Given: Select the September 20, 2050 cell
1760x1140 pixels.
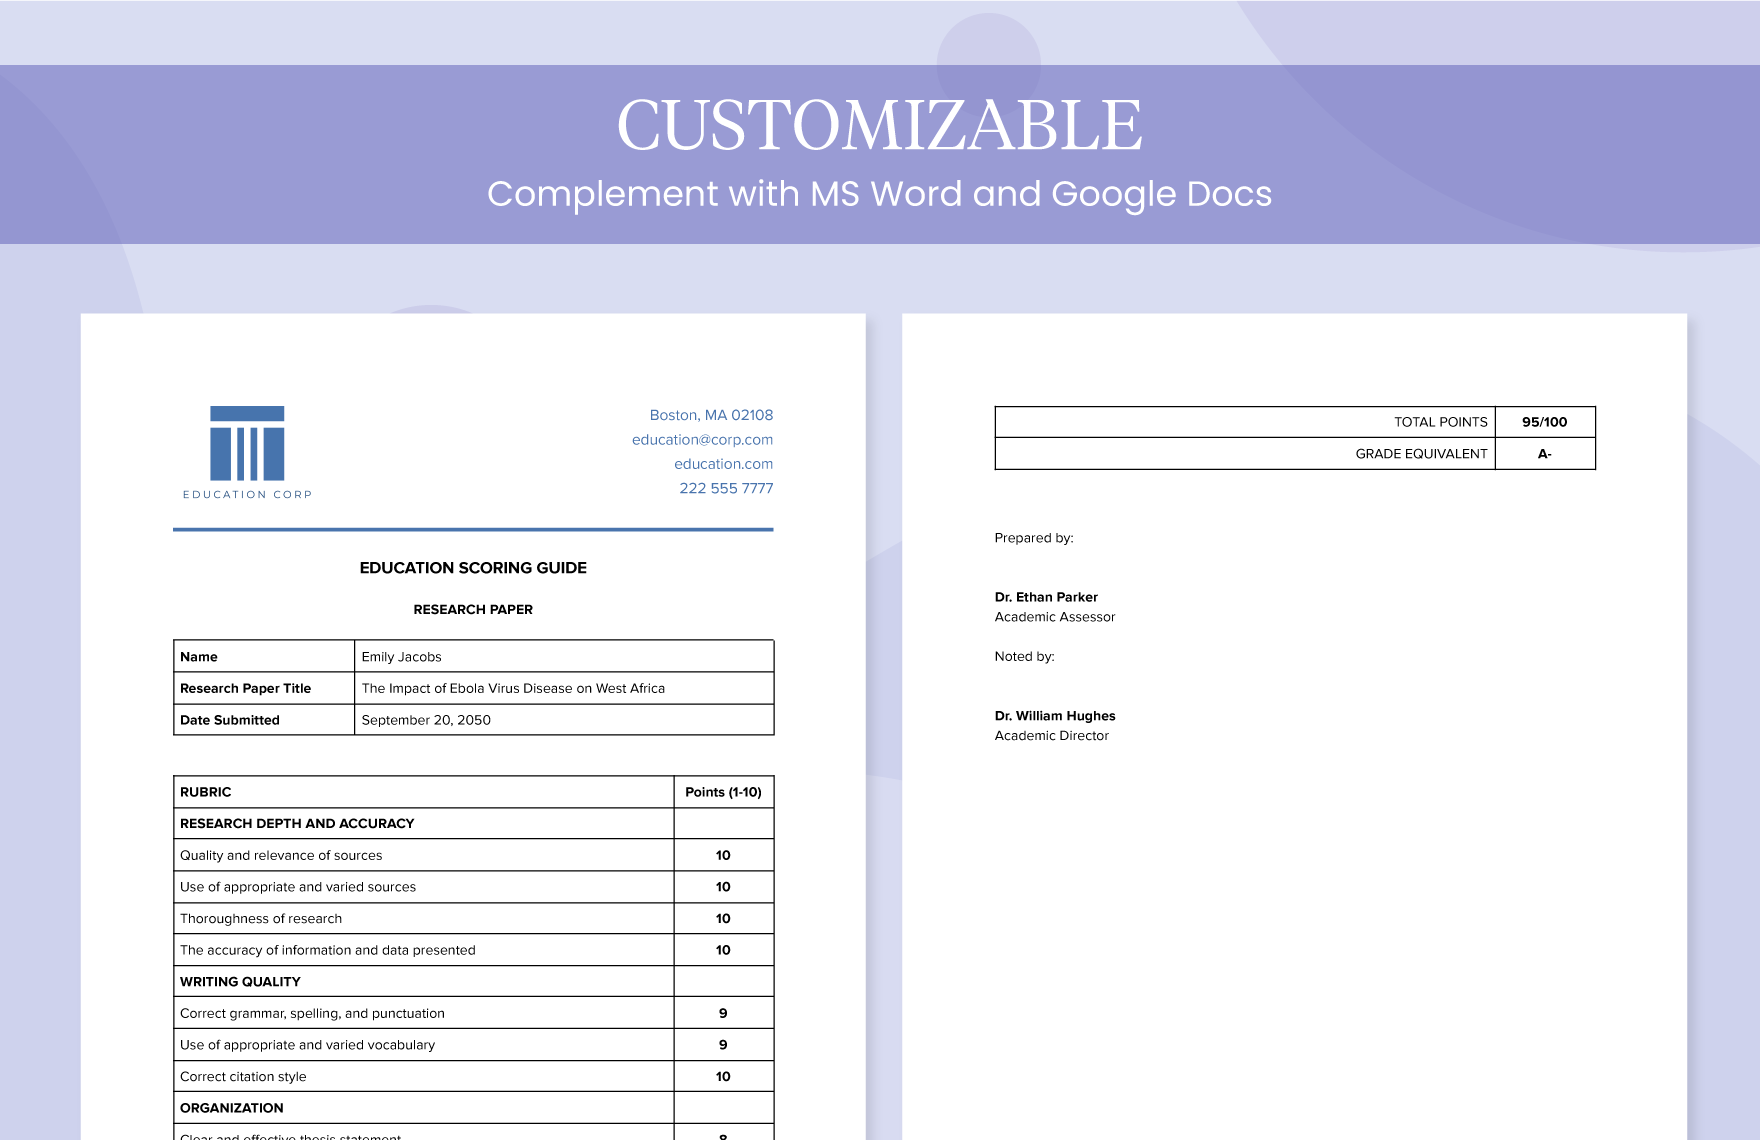Looking at the screenshot, I should [x=564, y=720].
